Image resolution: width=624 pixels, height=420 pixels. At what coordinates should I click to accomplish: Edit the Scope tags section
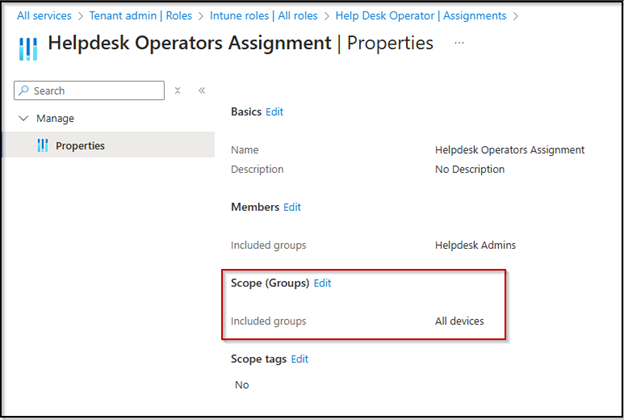click(300, 359)
